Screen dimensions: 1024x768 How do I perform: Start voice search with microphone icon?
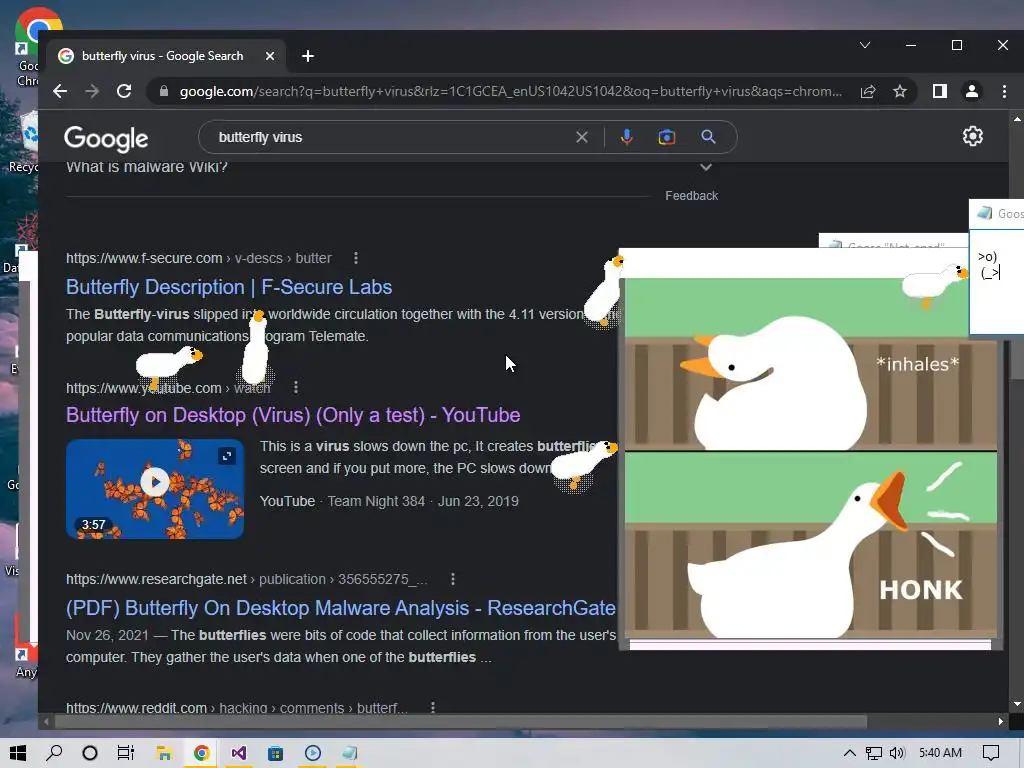click(626, 137)
